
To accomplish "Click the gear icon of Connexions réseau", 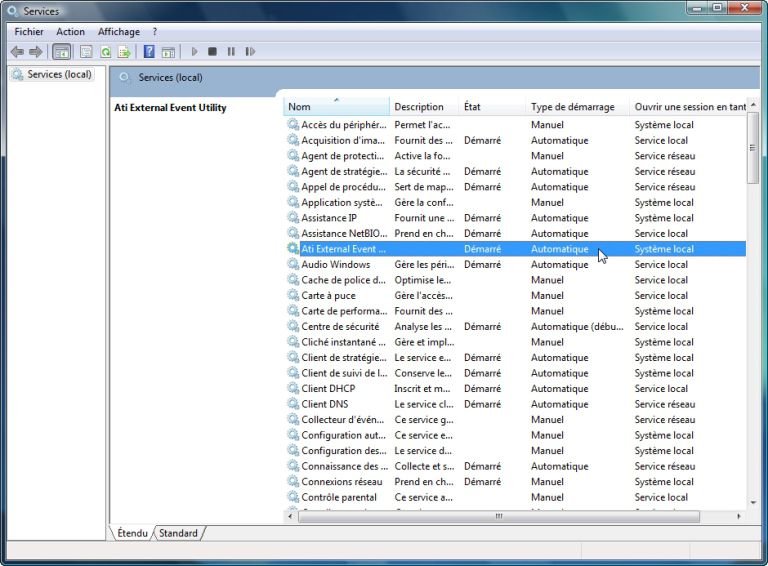I will 293,481.
